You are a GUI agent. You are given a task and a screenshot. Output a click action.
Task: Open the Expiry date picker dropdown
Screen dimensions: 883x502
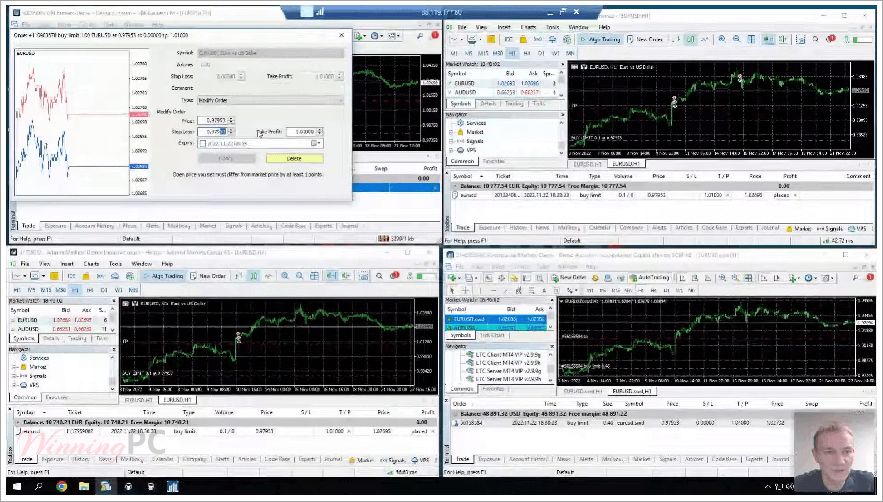point(317,144)
